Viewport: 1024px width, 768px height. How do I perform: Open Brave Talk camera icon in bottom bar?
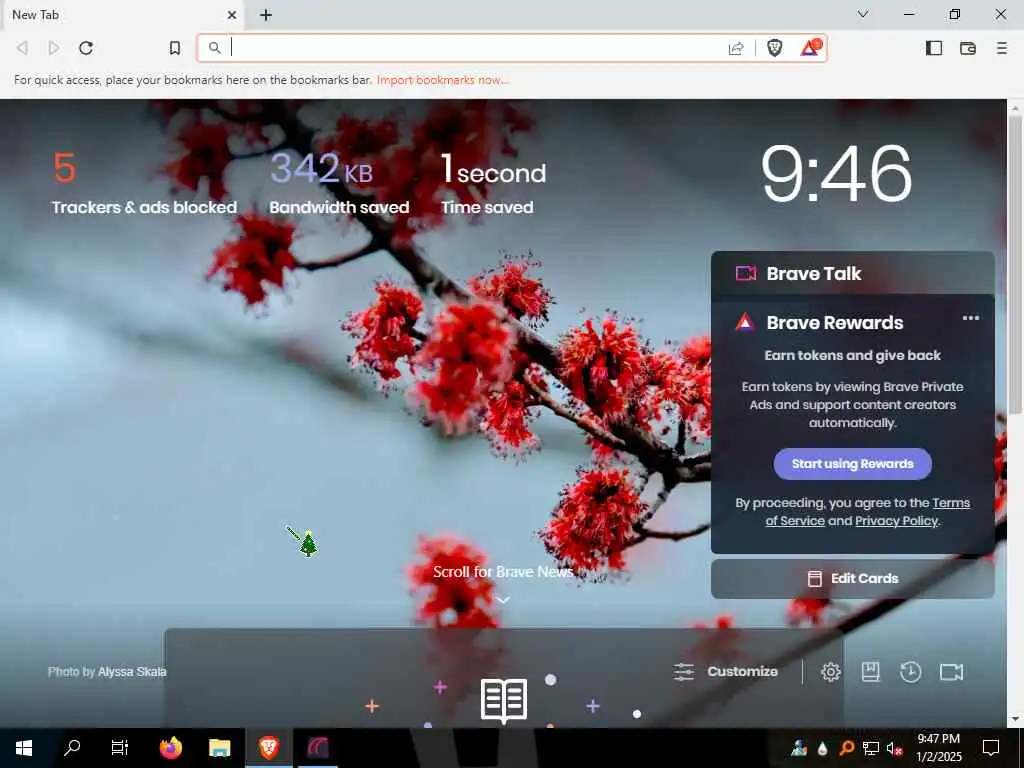point(952,671)
